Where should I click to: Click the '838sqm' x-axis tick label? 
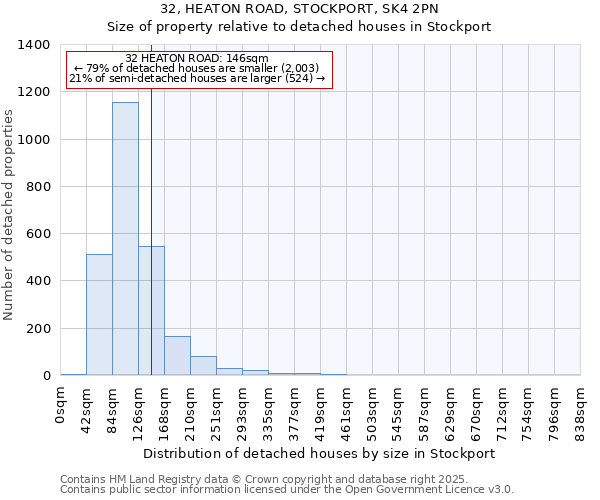(x=580, y=408)
